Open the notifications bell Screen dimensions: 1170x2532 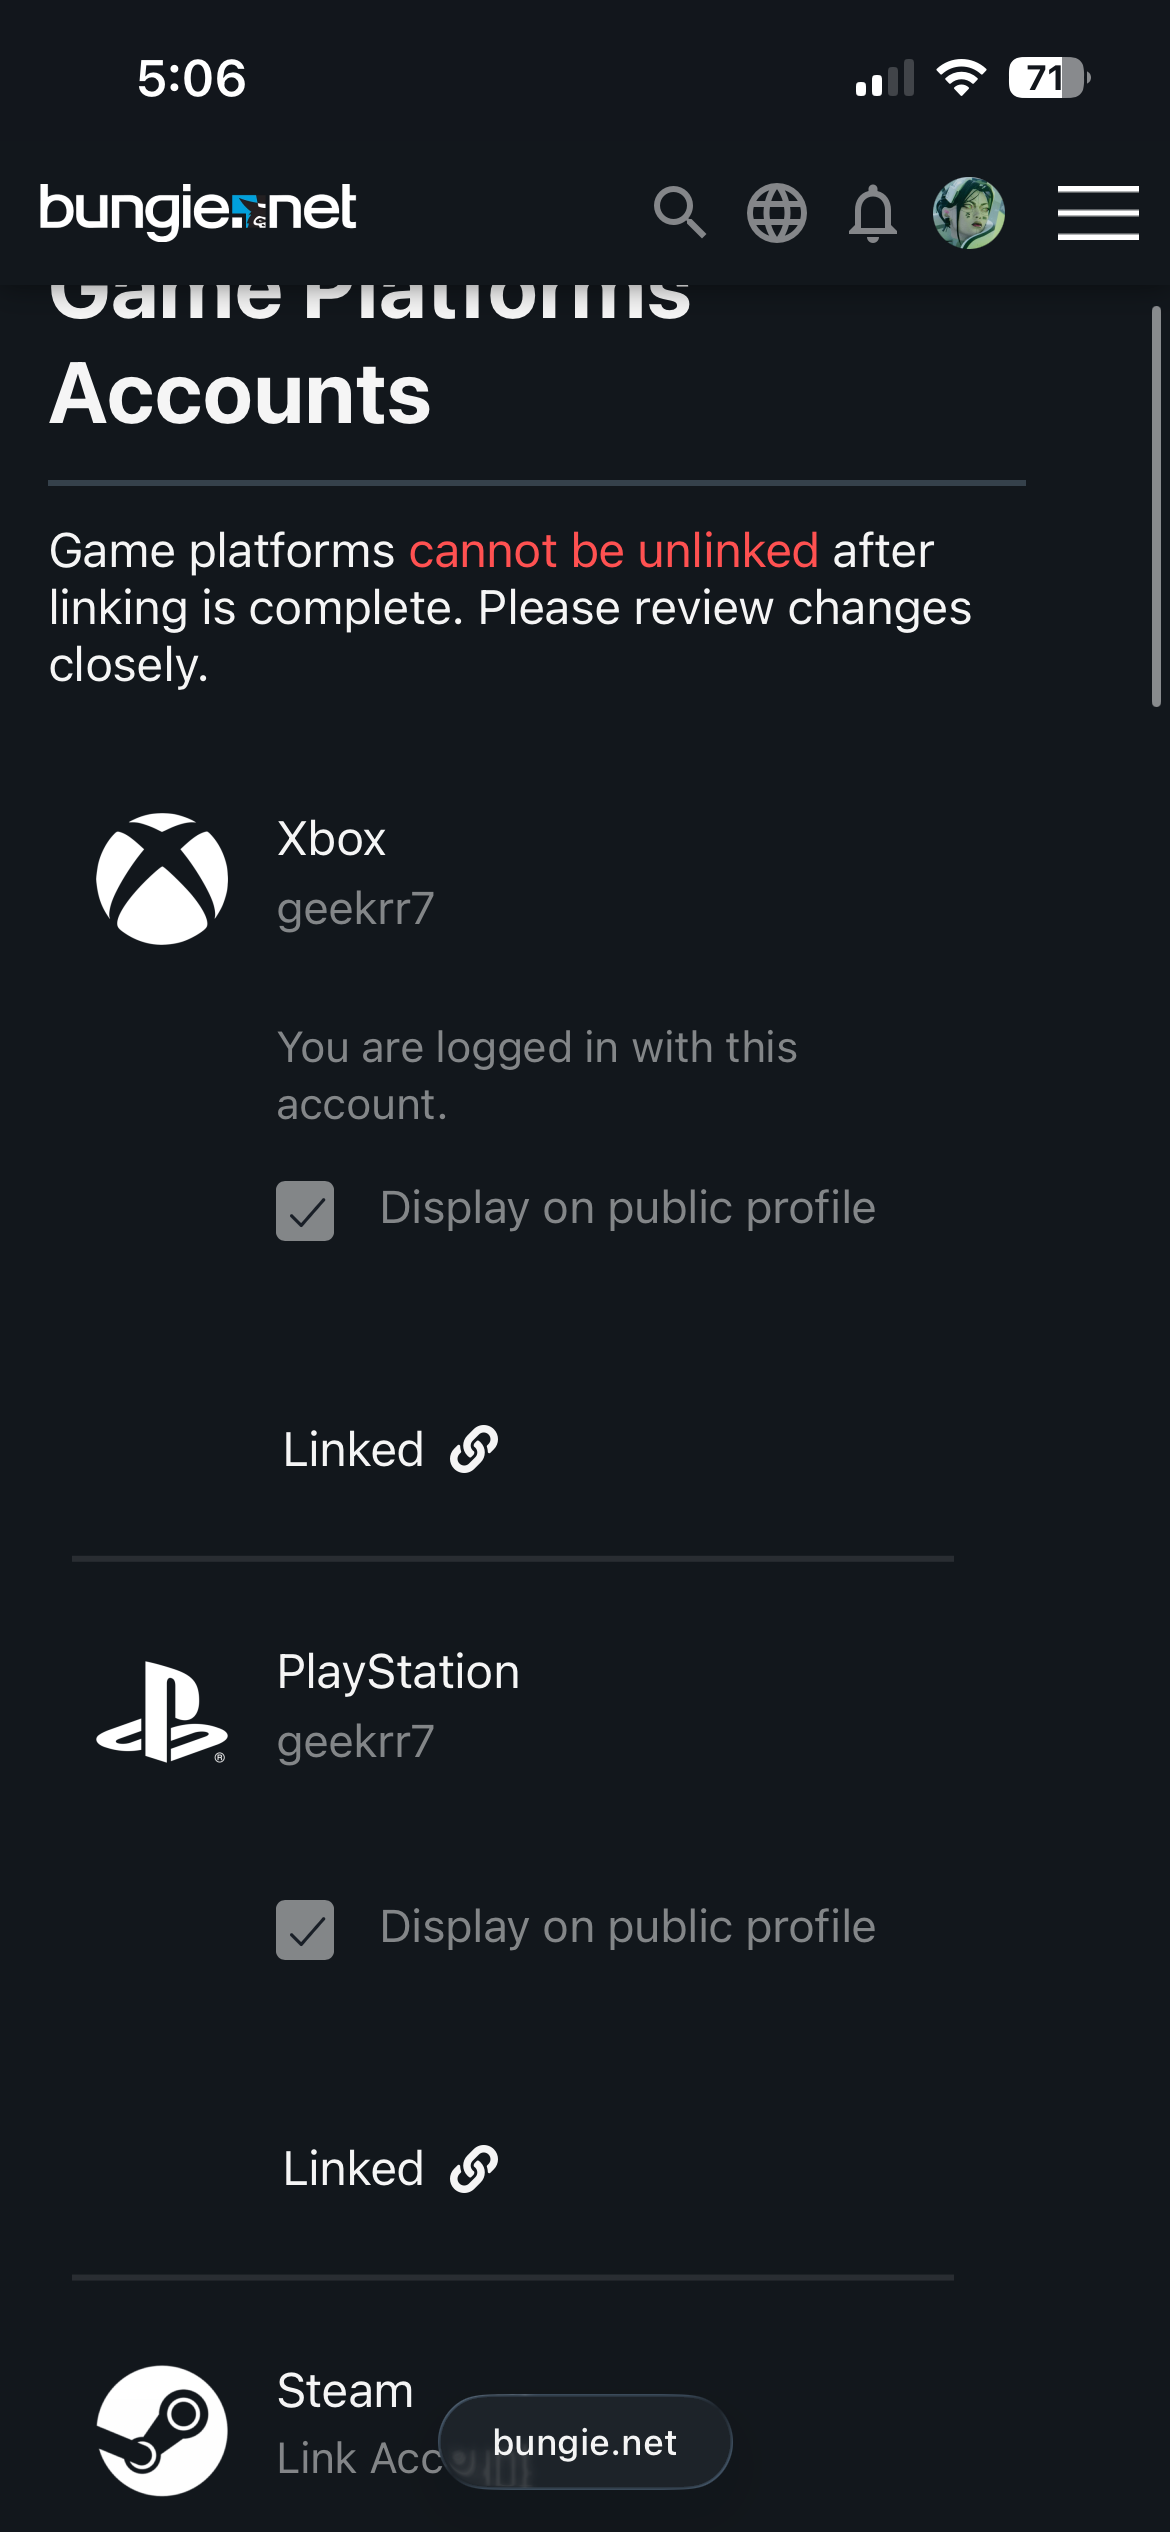[872, 213]
